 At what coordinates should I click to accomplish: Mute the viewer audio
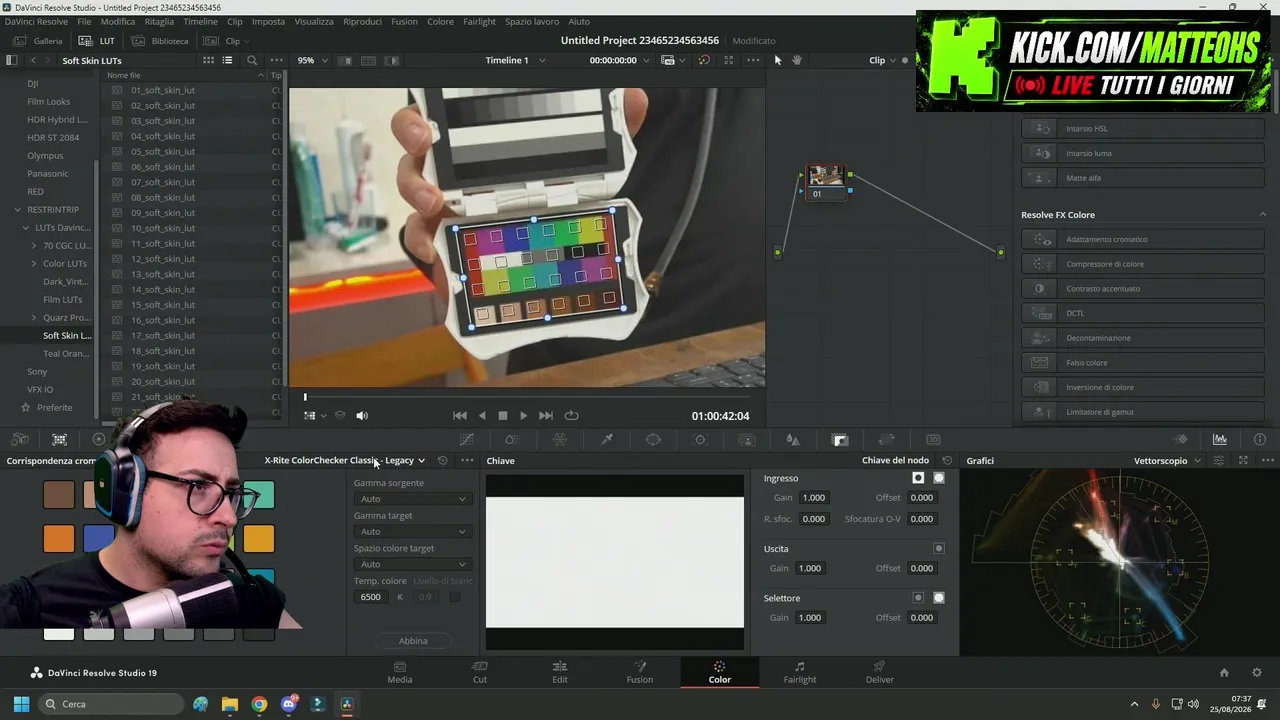click(x=362, y=416)
